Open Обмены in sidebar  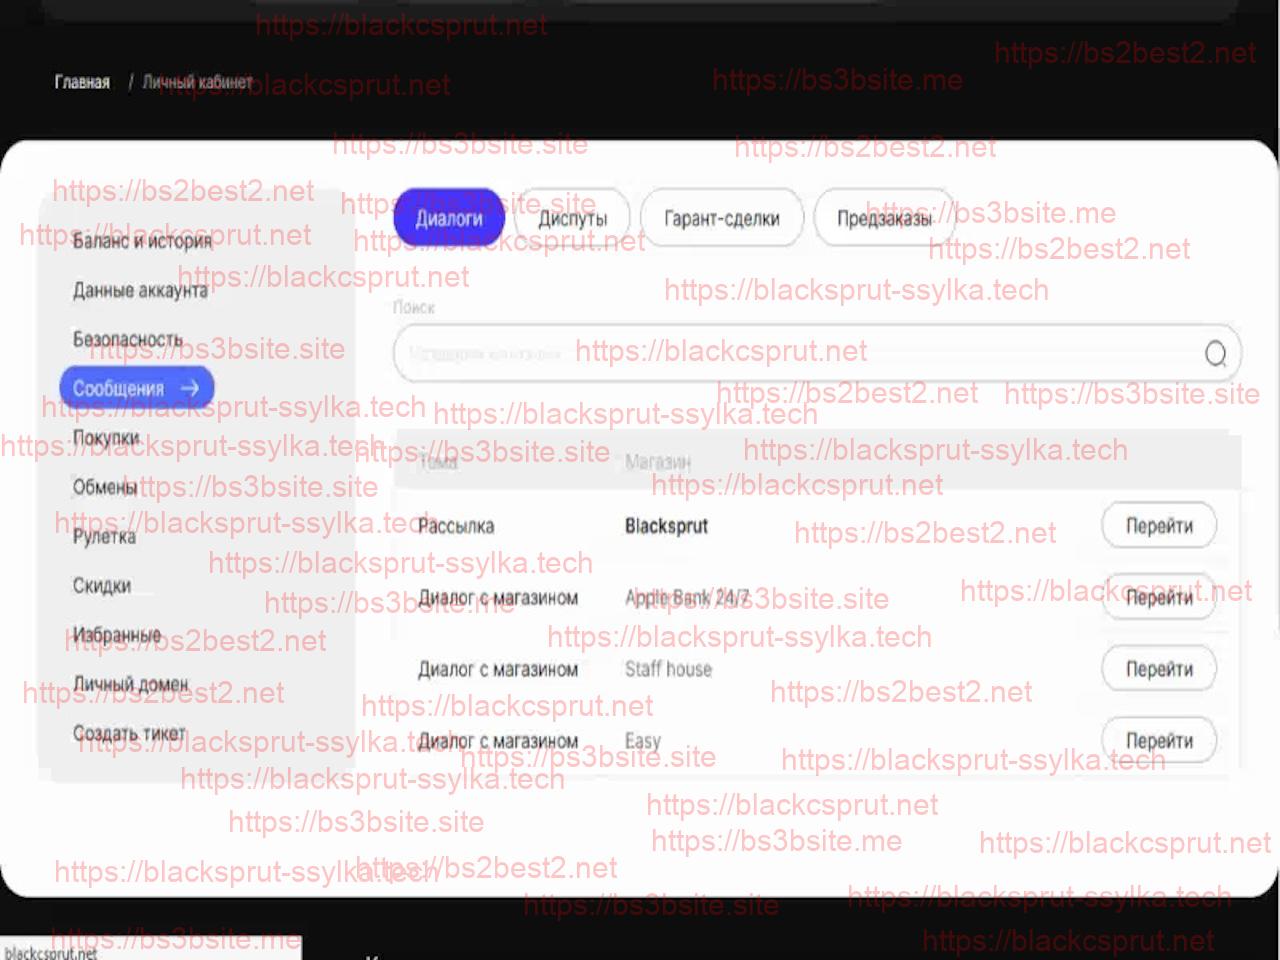click(105, 487)
